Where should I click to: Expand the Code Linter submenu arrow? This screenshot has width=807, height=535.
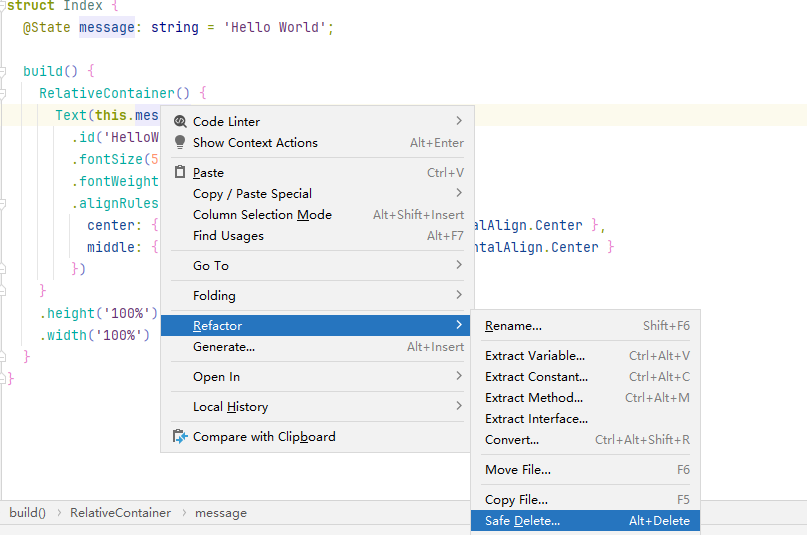pyautogui.click(x=459, y=122)
